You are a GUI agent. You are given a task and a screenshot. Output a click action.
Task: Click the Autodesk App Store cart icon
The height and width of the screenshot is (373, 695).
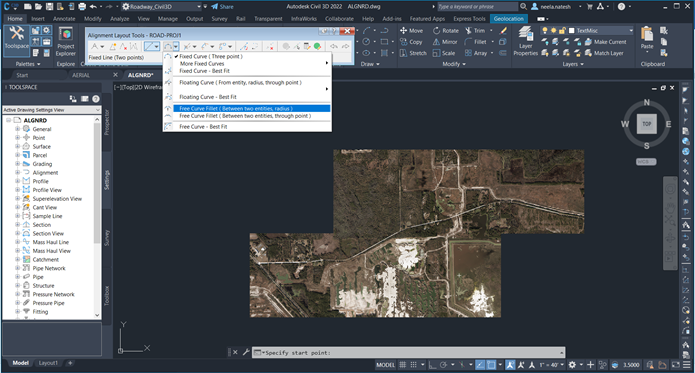point(590,6)
